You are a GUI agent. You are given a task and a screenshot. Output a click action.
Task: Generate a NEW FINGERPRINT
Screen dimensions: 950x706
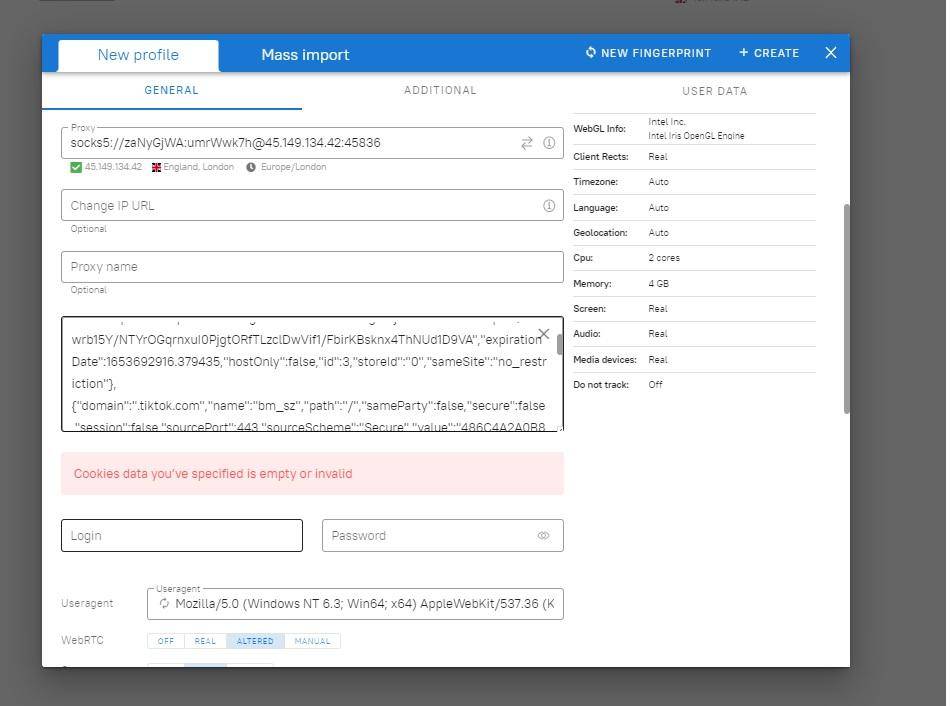[x=648, y=53]
